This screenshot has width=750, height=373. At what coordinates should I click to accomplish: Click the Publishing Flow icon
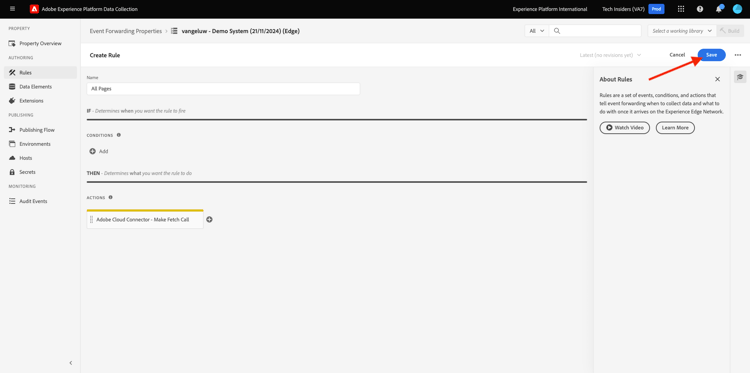[12, 130]
